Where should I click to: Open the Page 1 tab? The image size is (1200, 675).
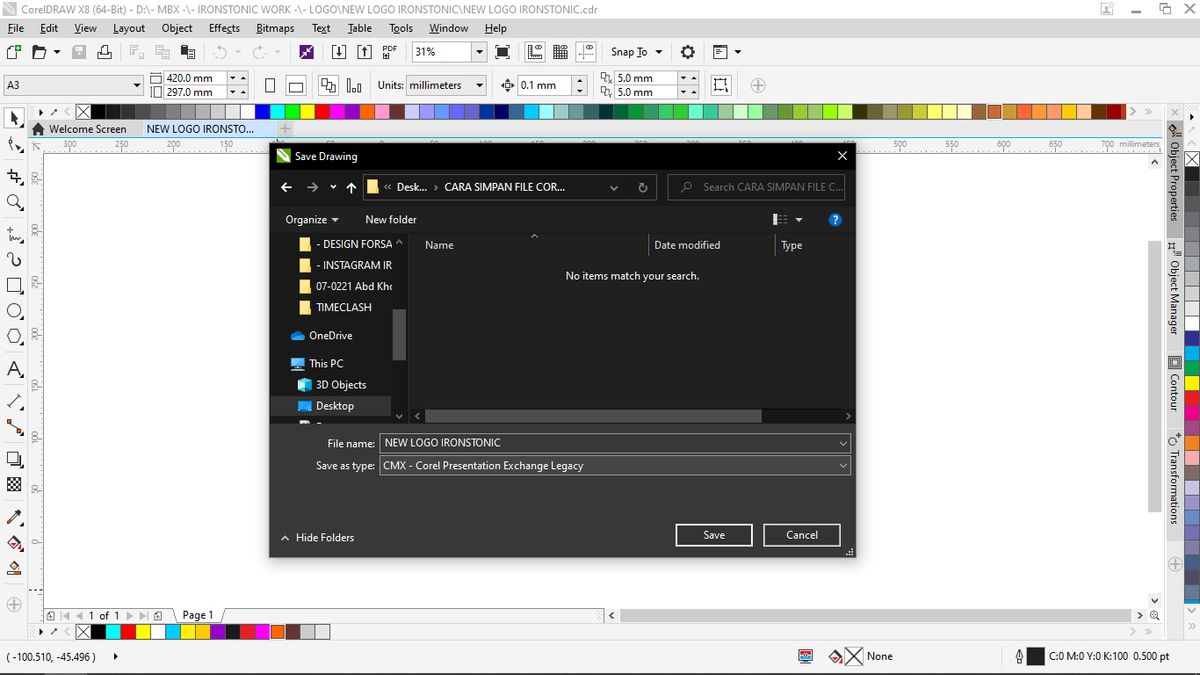[x=197, y=615]
